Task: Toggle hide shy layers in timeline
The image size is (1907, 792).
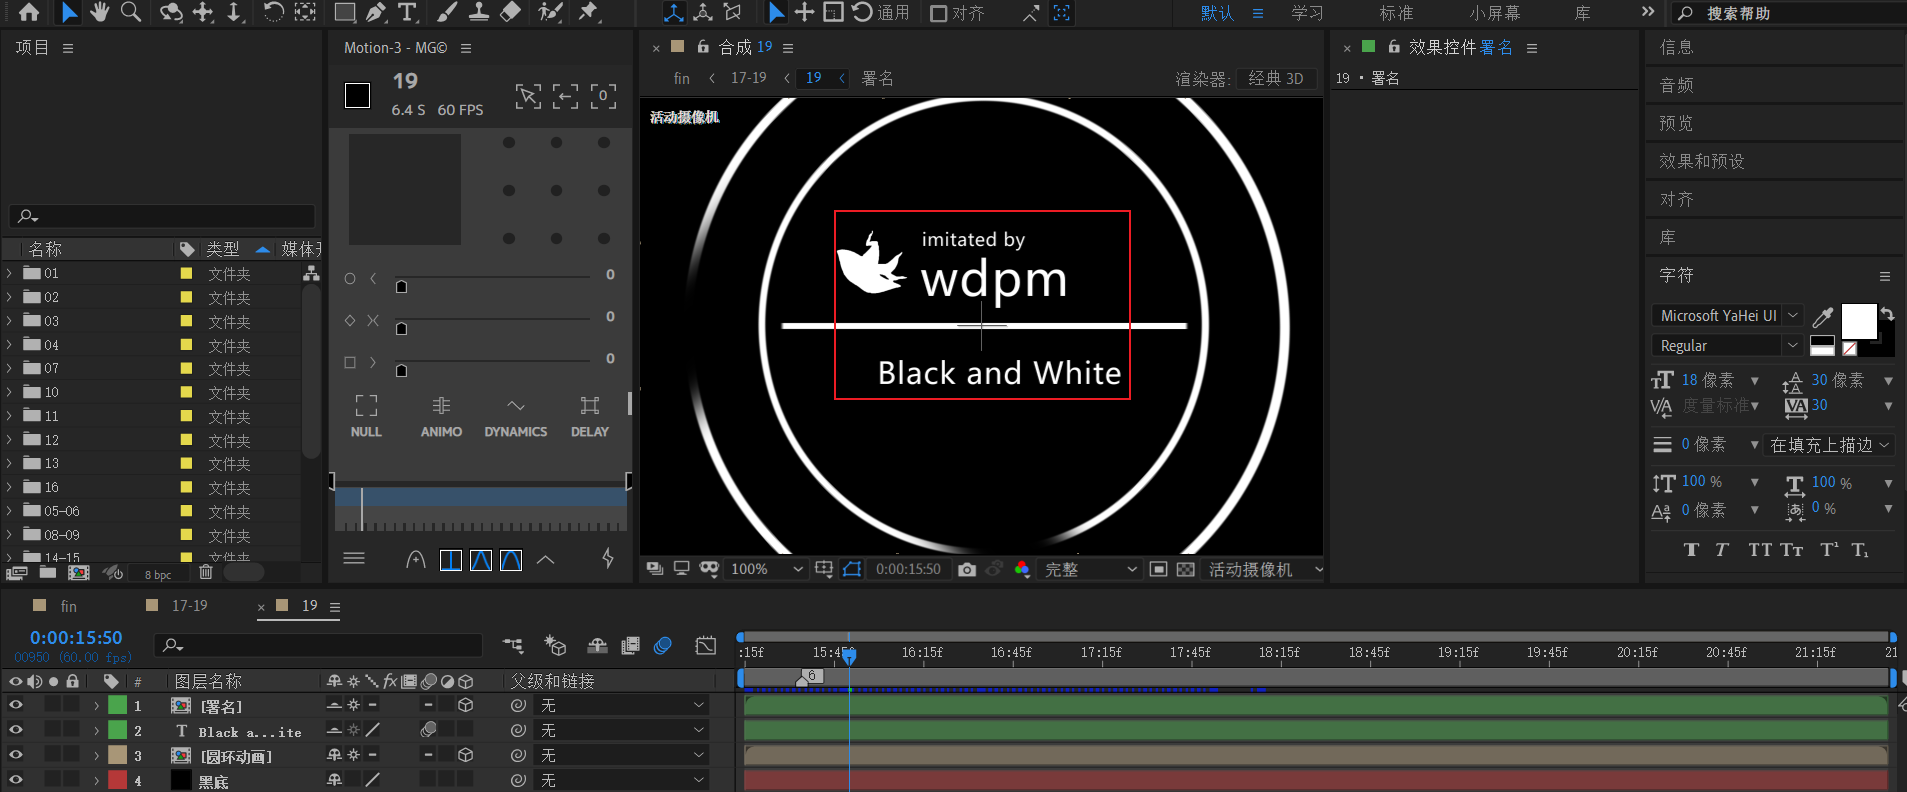Action: [597, 646]
